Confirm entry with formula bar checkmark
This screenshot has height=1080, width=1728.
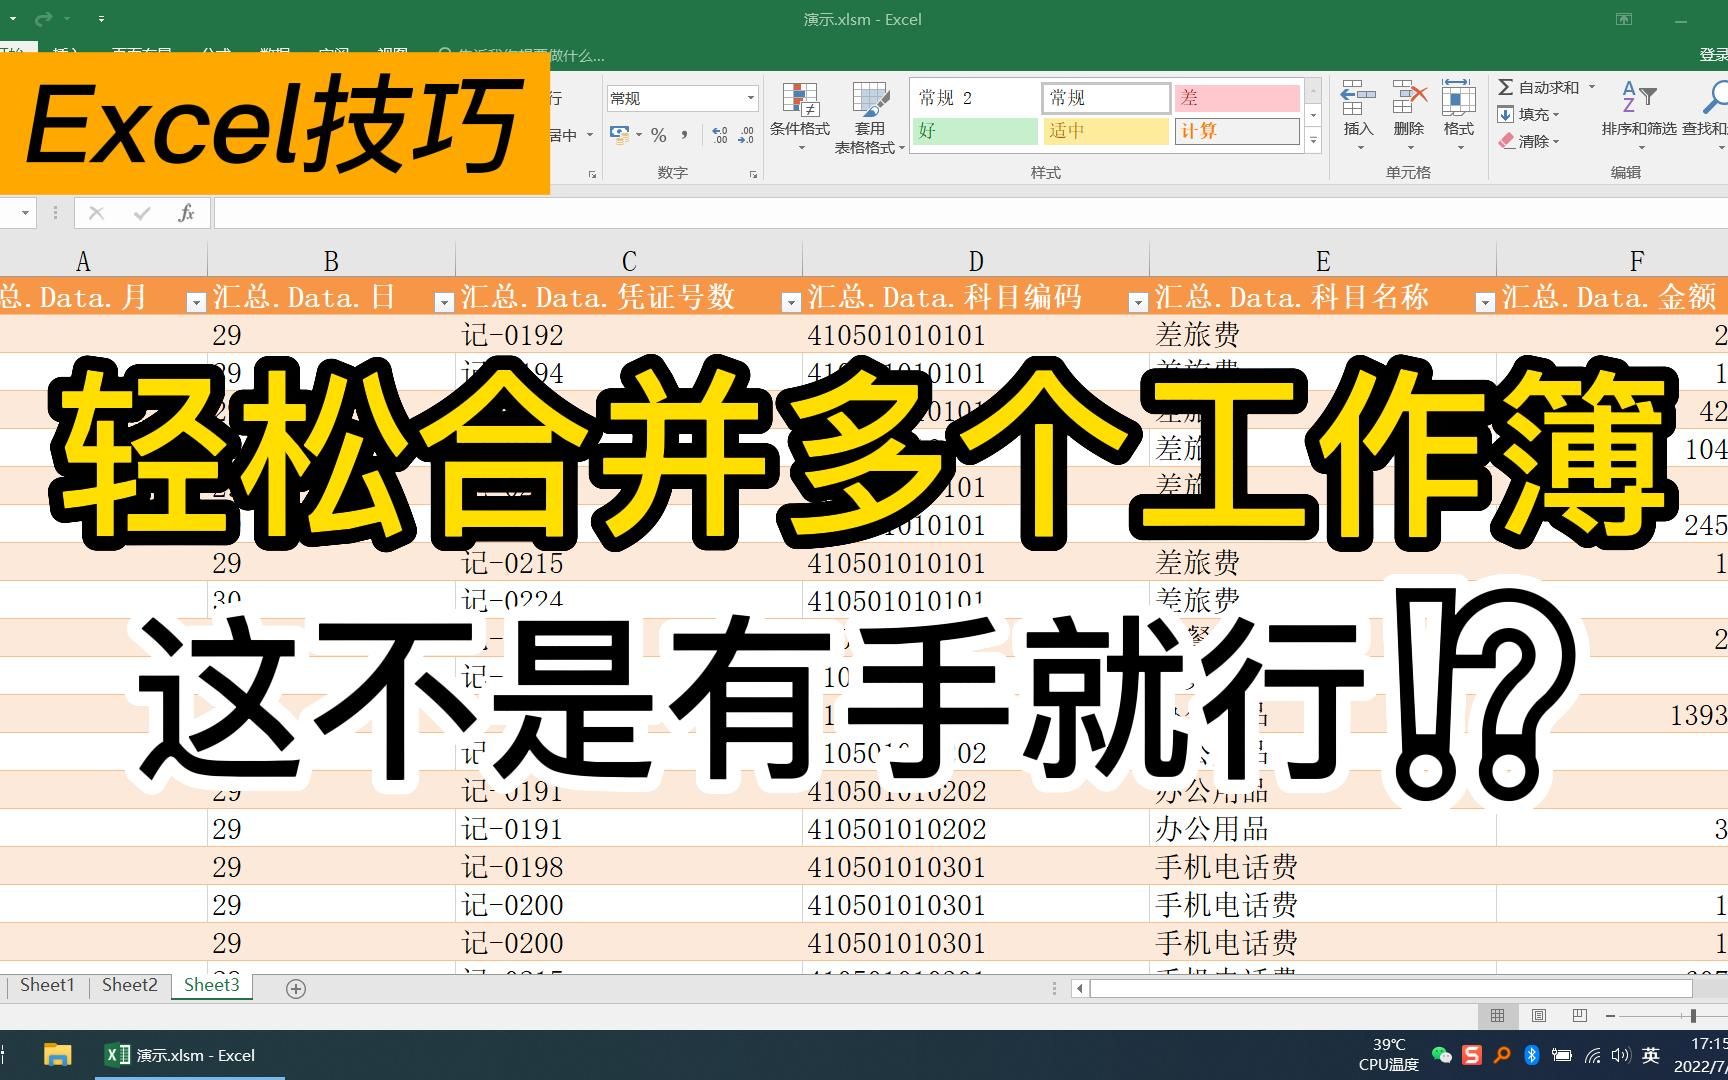(142, 213)
